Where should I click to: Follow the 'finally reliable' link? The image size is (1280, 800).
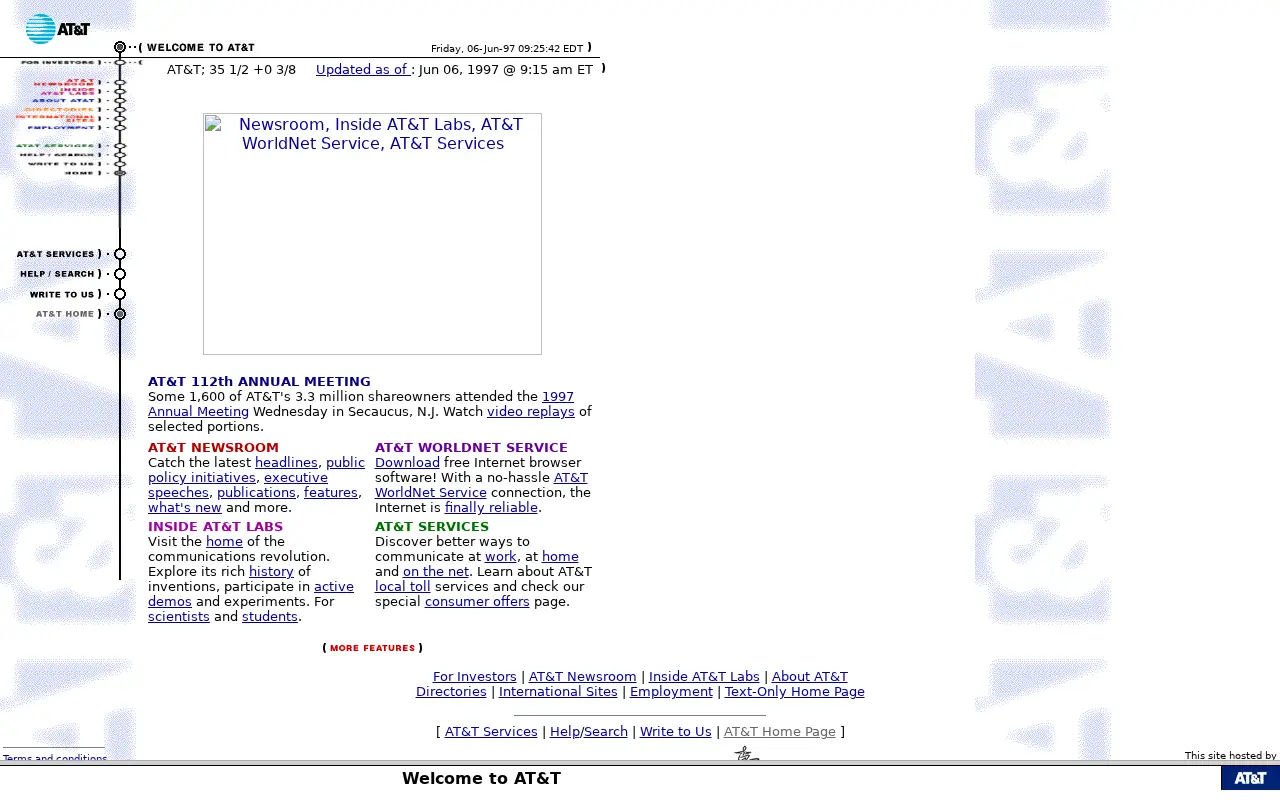pyautogui.click(x=491, y=507)
